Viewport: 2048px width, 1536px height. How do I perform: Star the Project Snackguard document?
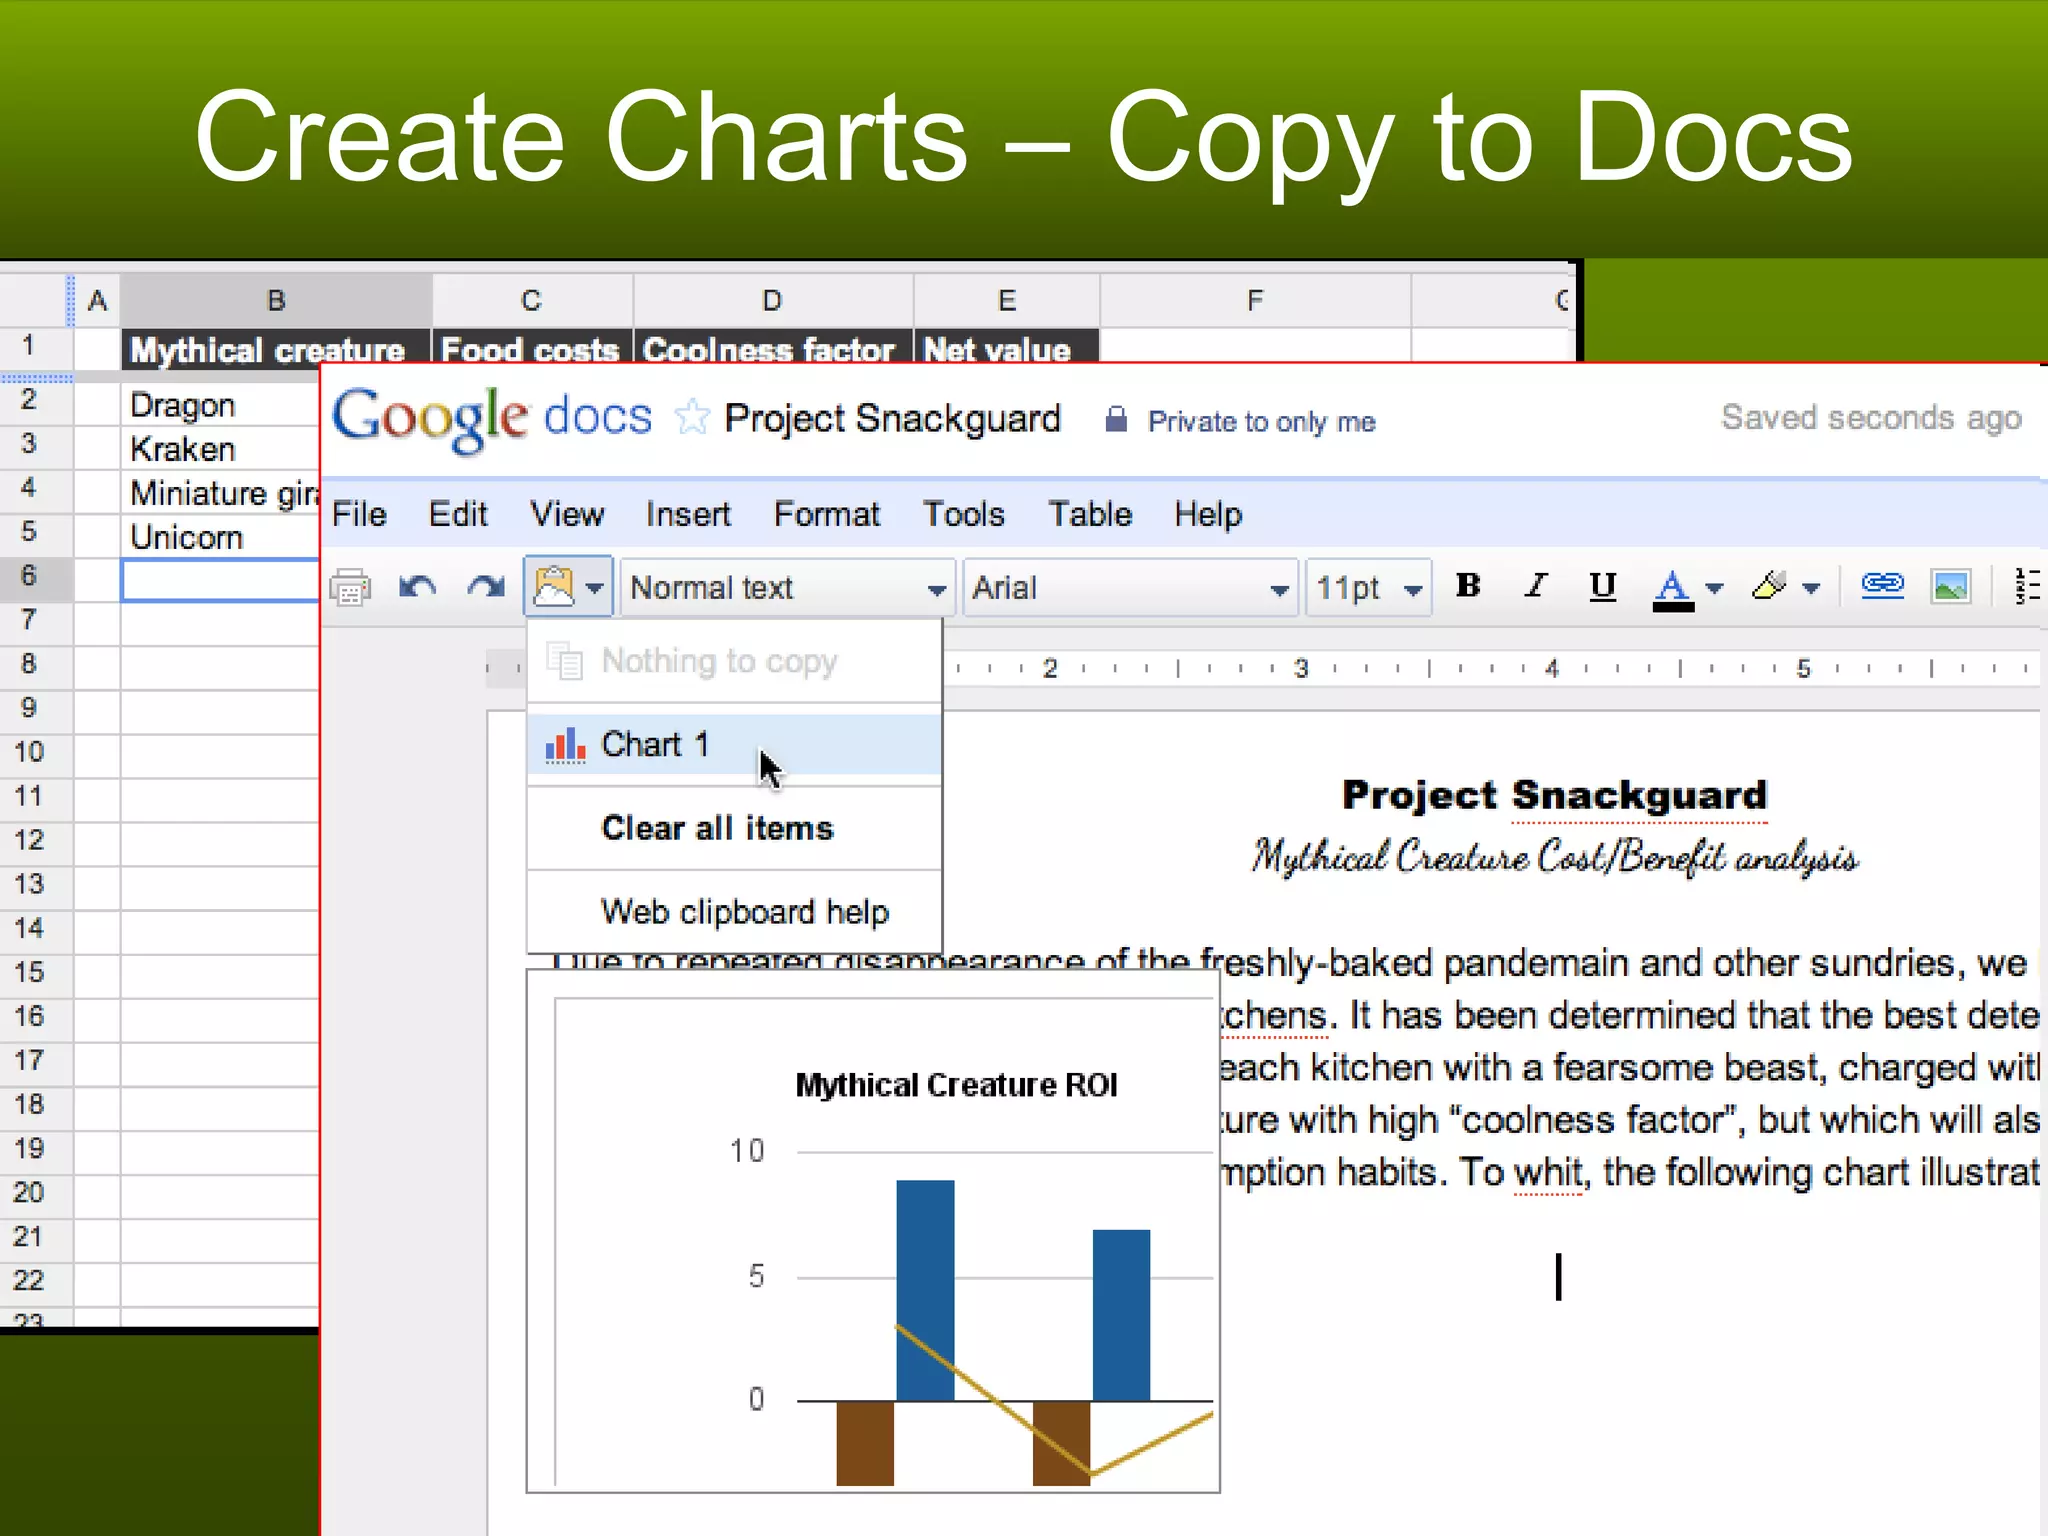[x=691, y=417]
